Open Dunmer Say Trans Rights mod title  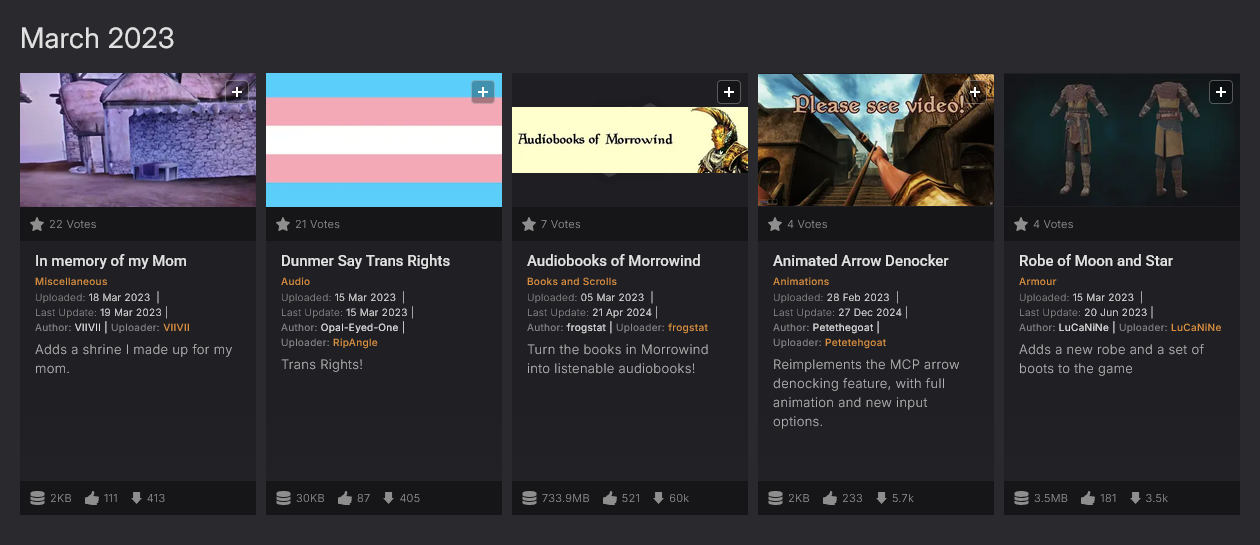coord(366,261)
